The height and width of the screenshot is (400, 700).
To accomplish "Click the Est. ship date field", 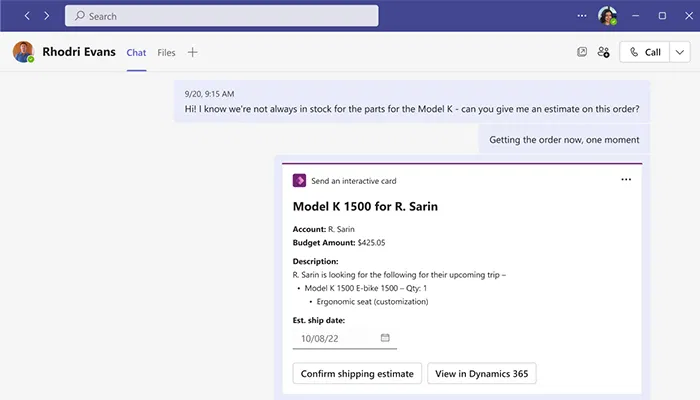I will [333, 338].
